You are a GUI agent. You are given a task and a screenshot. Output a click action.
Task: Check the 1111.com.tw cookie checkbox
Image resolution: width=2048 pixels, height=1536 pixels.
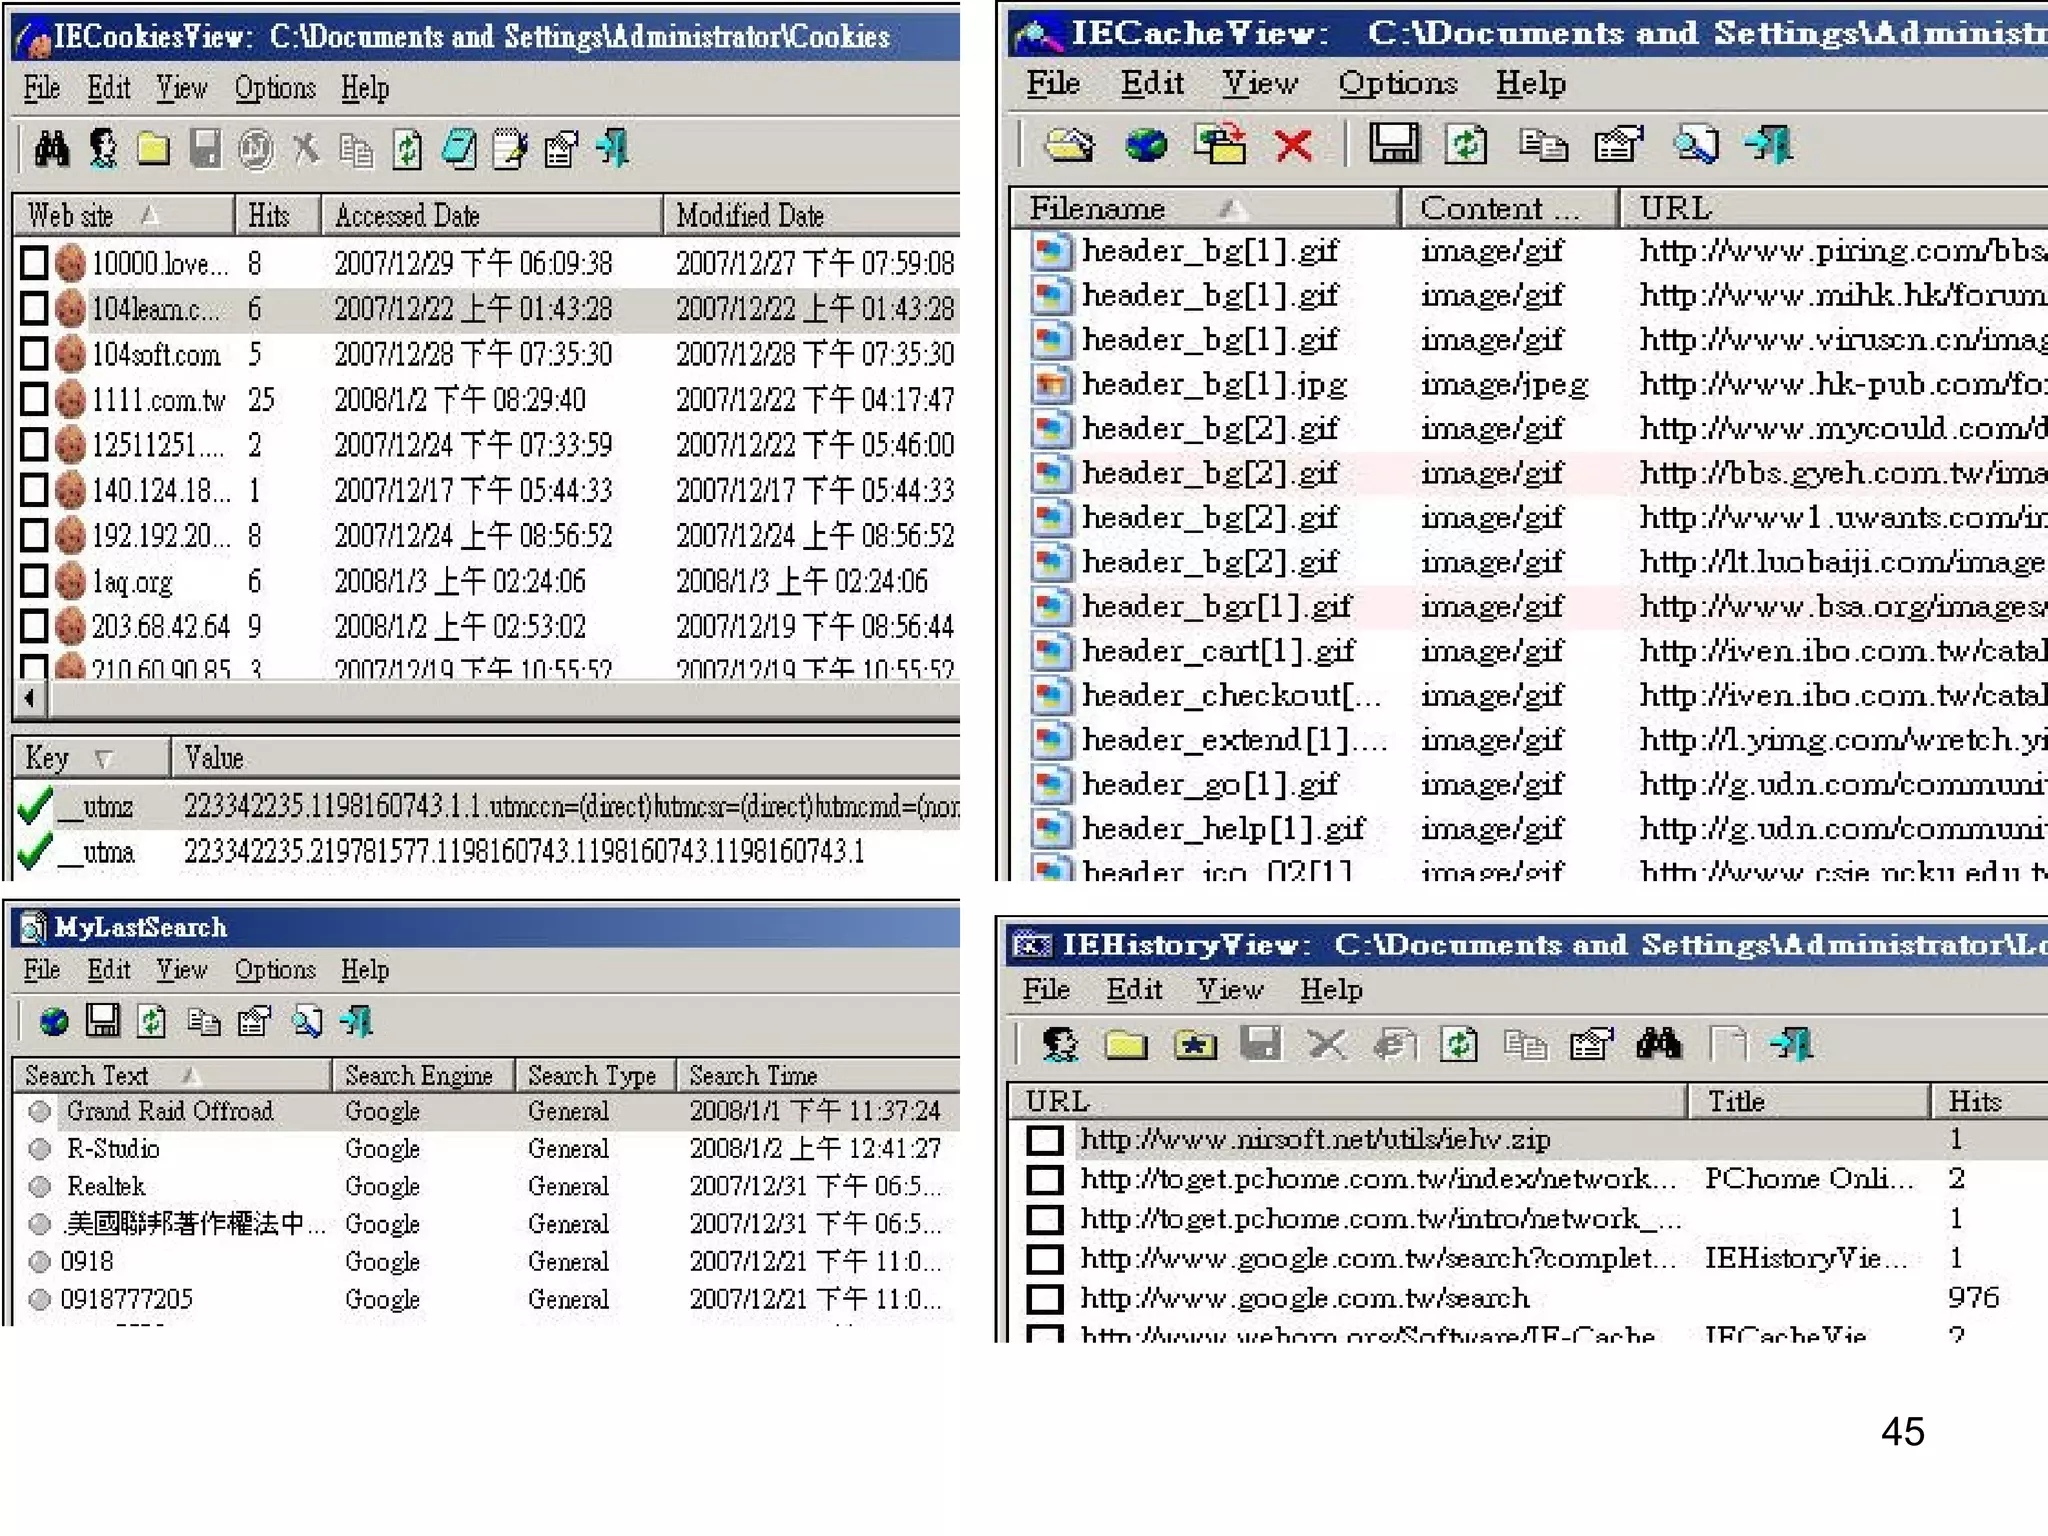tap(34, 399)
